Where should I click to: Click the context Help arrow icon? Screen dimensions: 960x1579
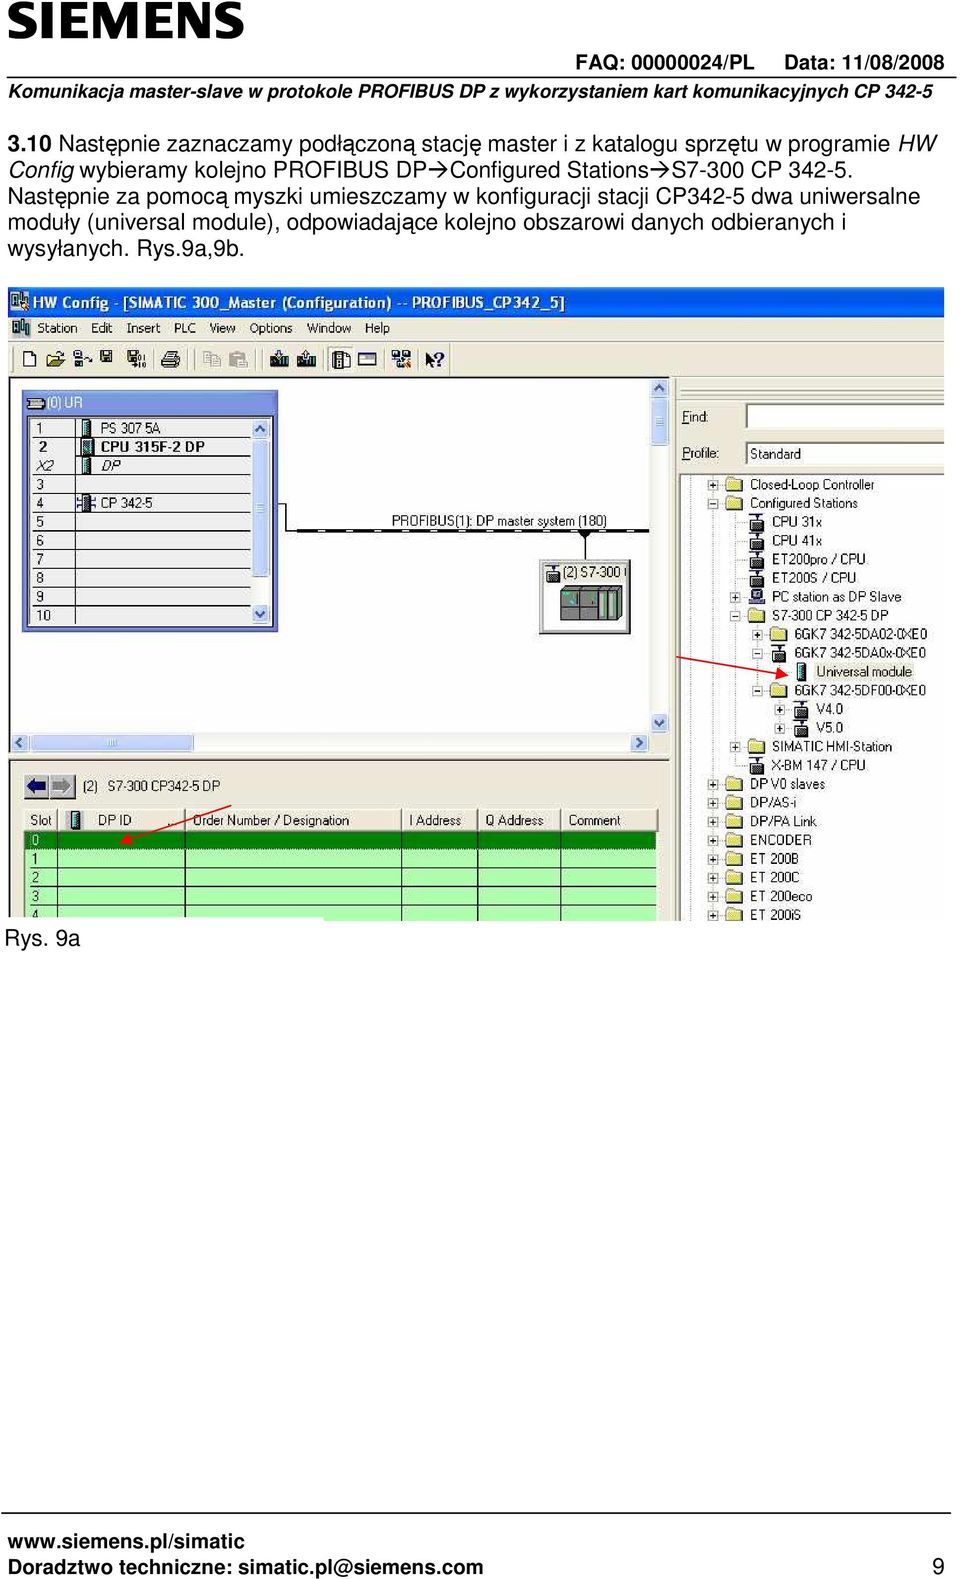coord(435,358)
